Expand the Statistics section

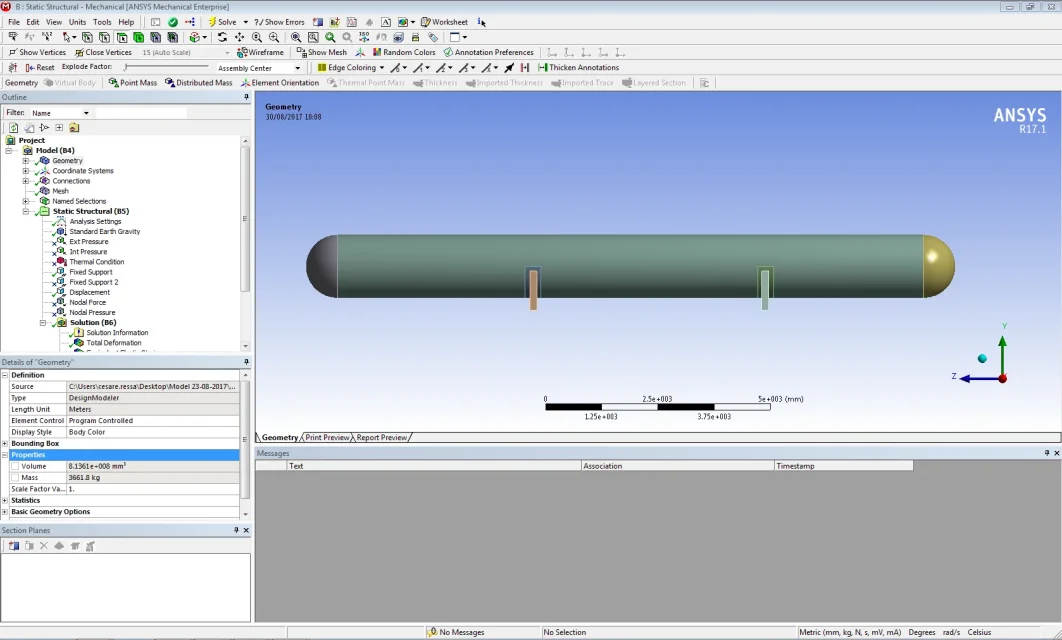tap(5, 500)
